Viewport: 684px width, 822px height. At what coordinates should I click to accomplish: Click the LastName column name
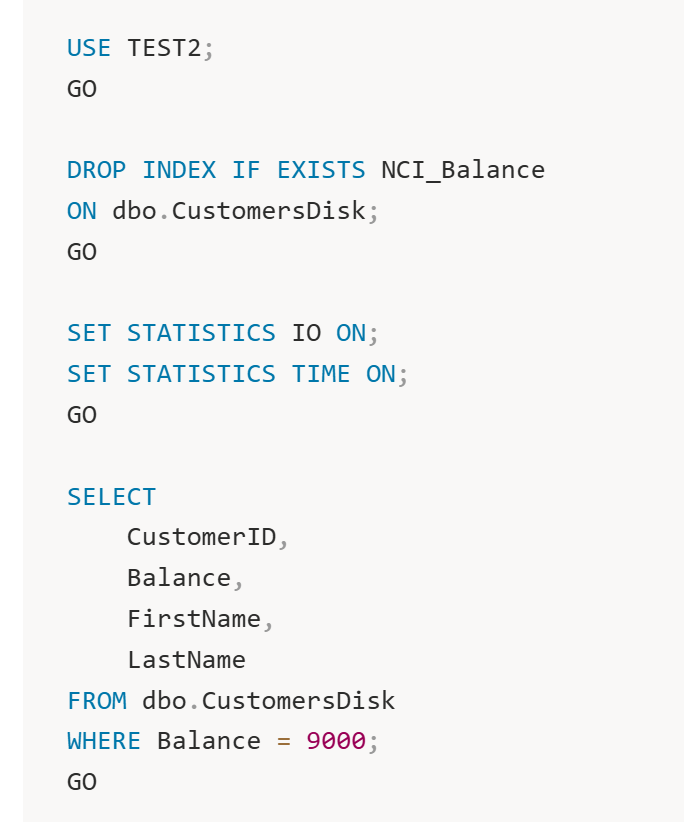187,660
